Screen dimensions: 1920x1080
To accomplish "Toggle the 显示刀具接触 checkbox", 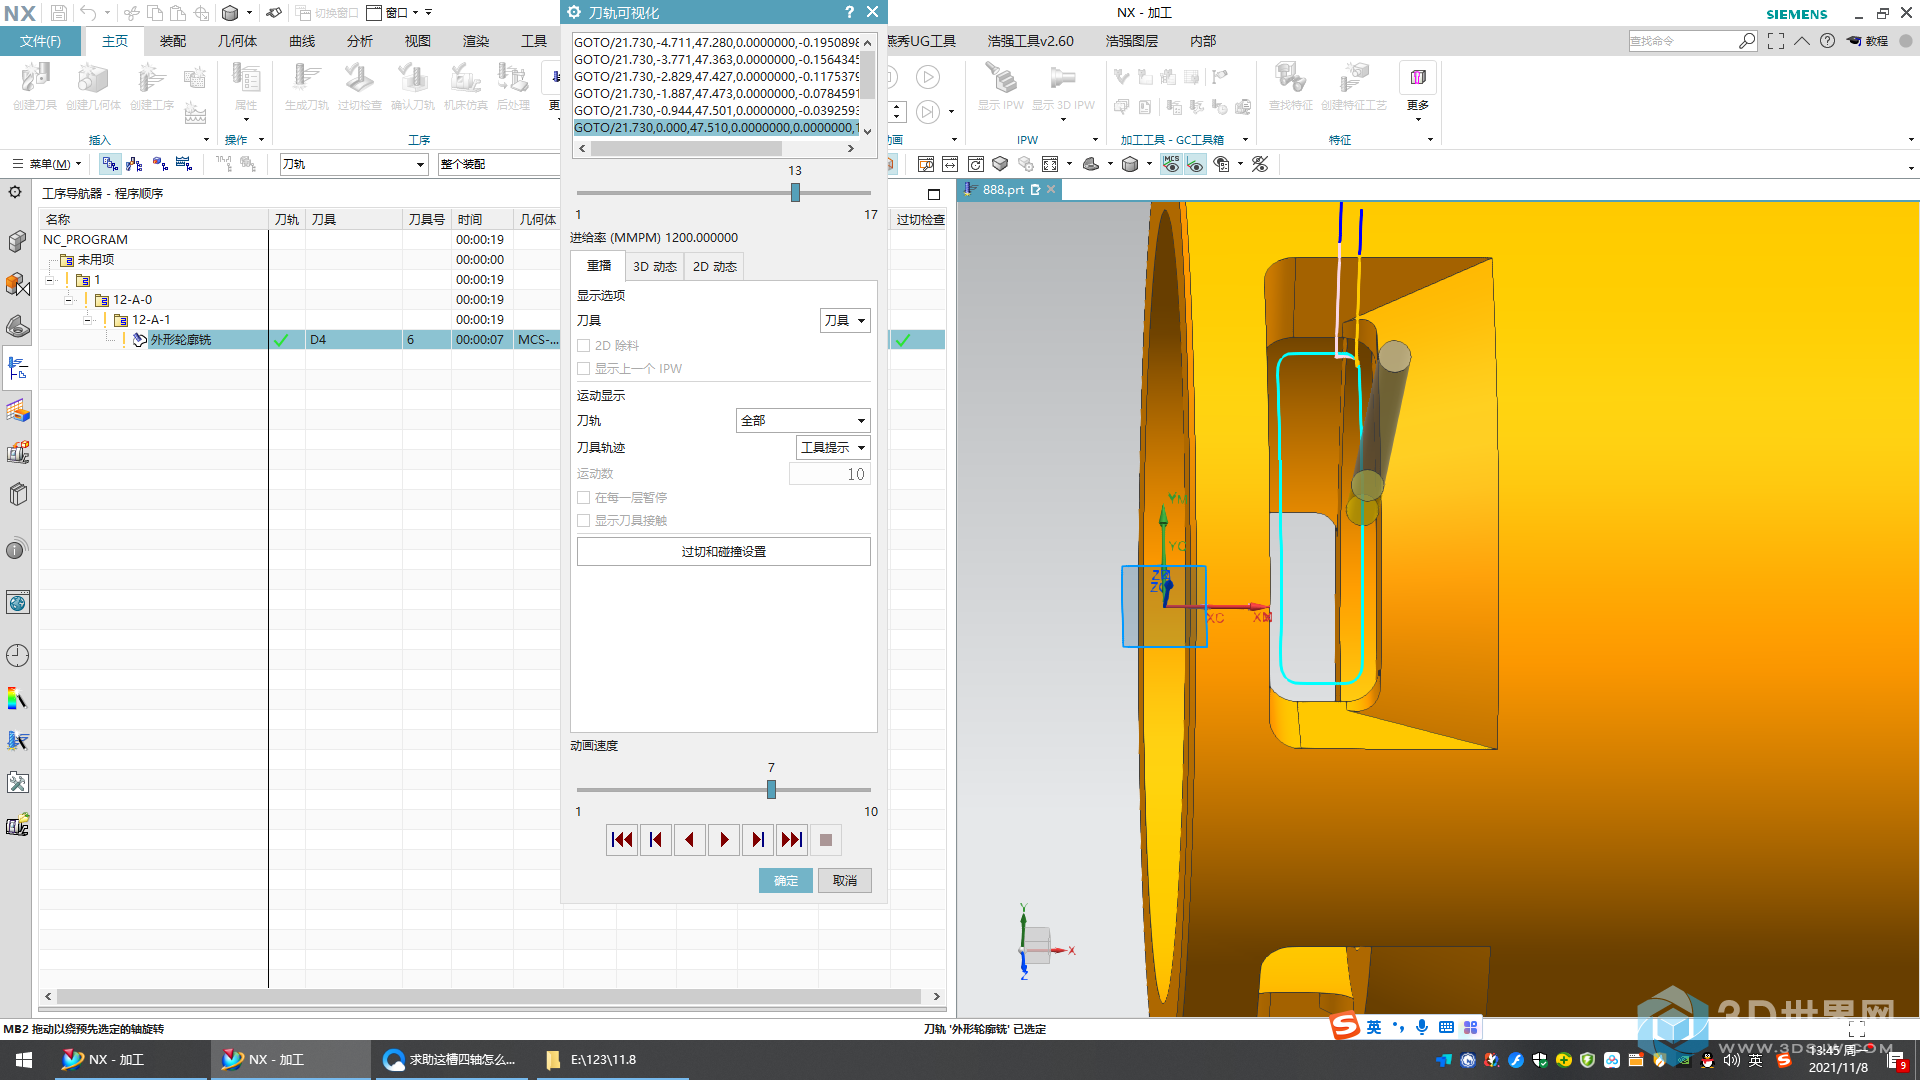I will pos(583,521).
